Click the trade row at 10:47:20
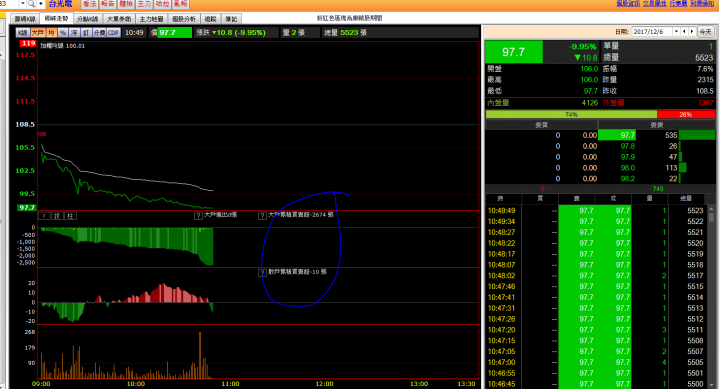Image resolution: width=720 pixels, height=389 pixels. 596,330
